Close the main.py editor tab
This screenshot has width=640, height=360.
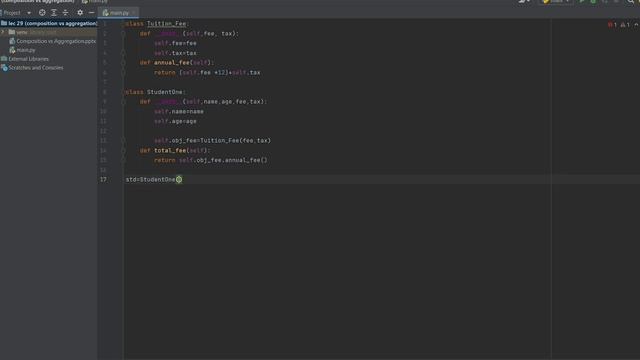click(134, 13)
